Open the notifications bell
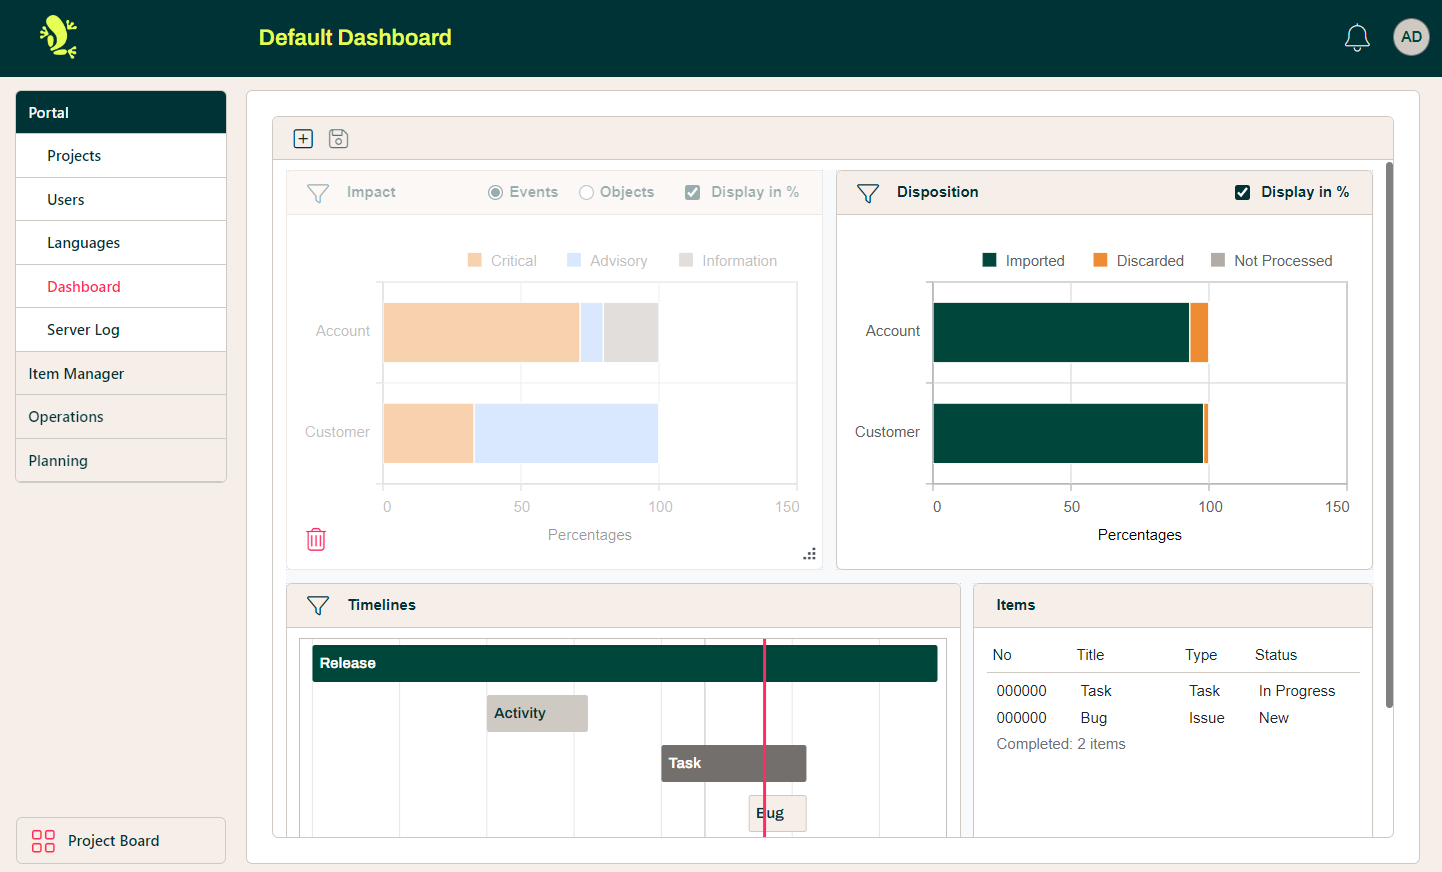Image resolution: width=1442 pixels, height=872 pixels. pos(1356,38)
